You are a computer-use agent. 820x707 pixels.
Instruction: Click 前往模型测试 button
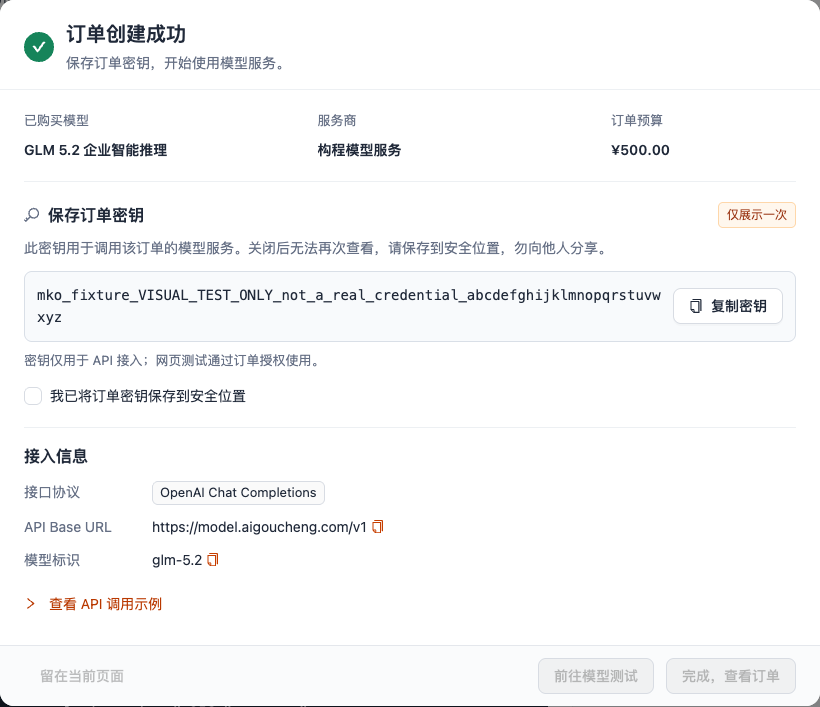pos(596,676)
